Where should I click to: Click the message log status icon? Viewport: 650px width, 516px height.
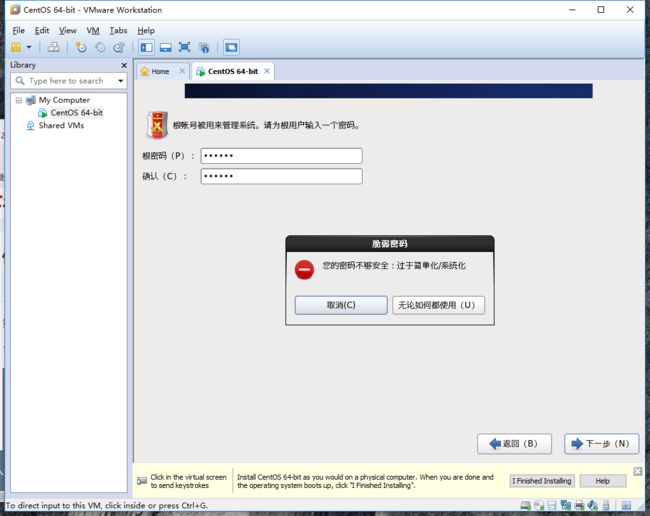click(626, 505)
